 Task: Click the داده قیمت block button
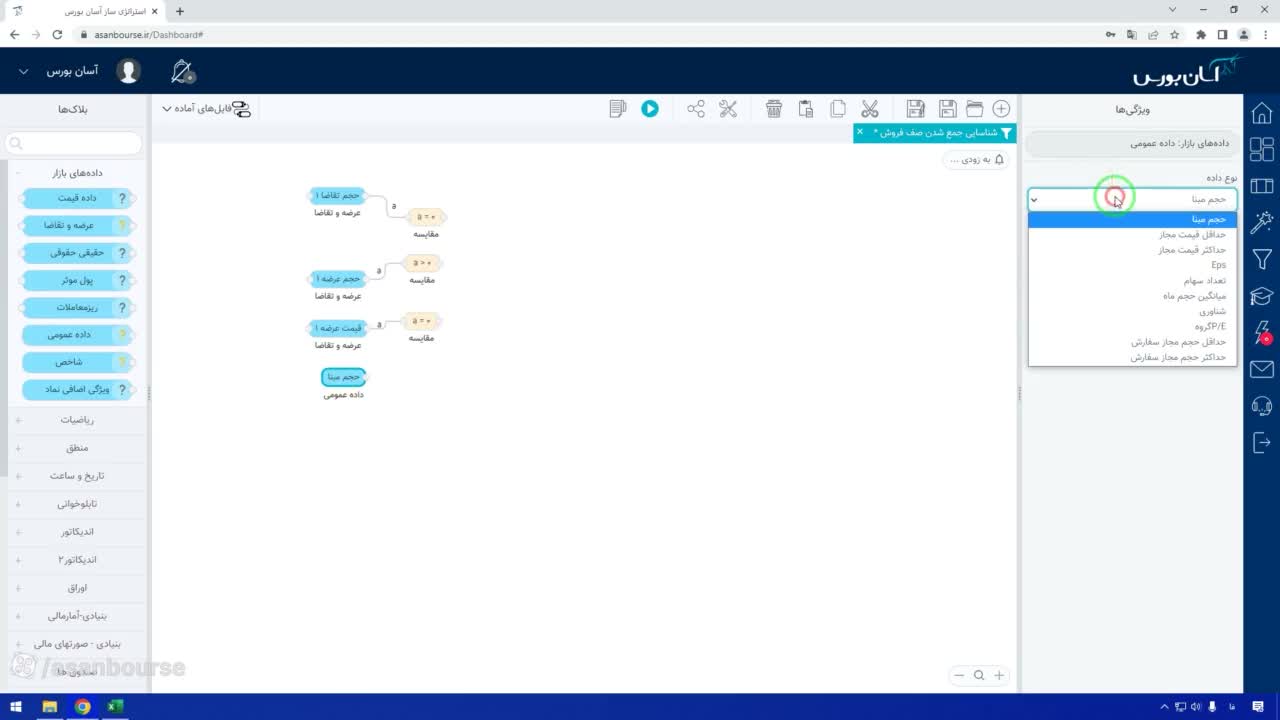(x=78, y=198)
